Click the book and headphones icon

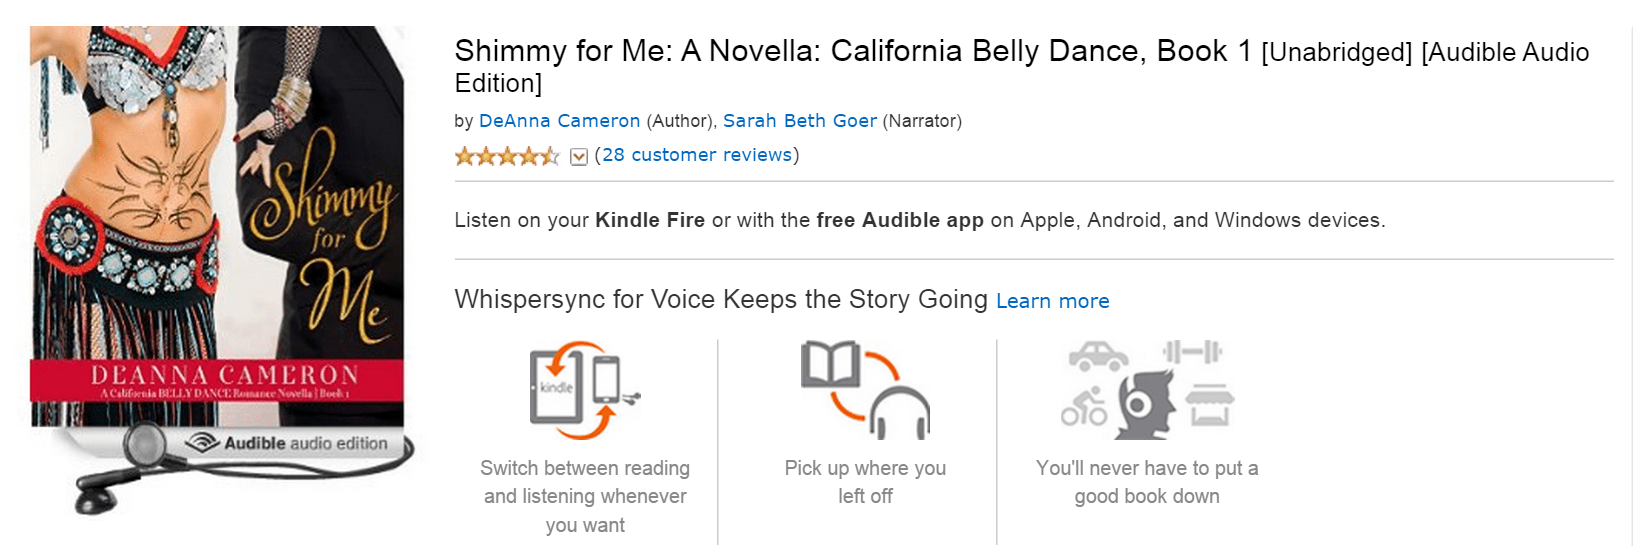point(865,390)
